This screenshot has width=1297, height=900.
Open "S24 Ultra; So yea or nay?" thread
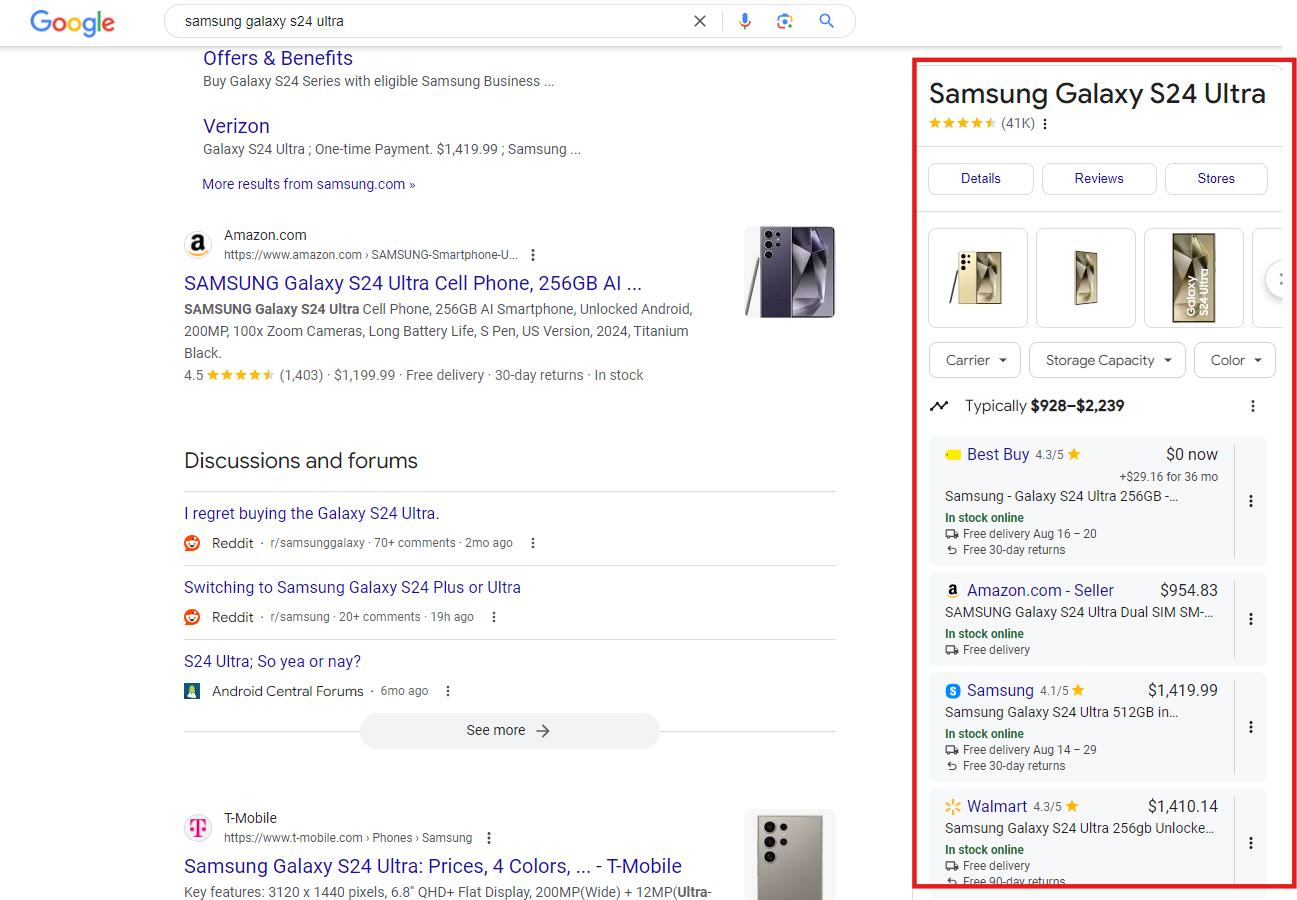pos(272,661)
